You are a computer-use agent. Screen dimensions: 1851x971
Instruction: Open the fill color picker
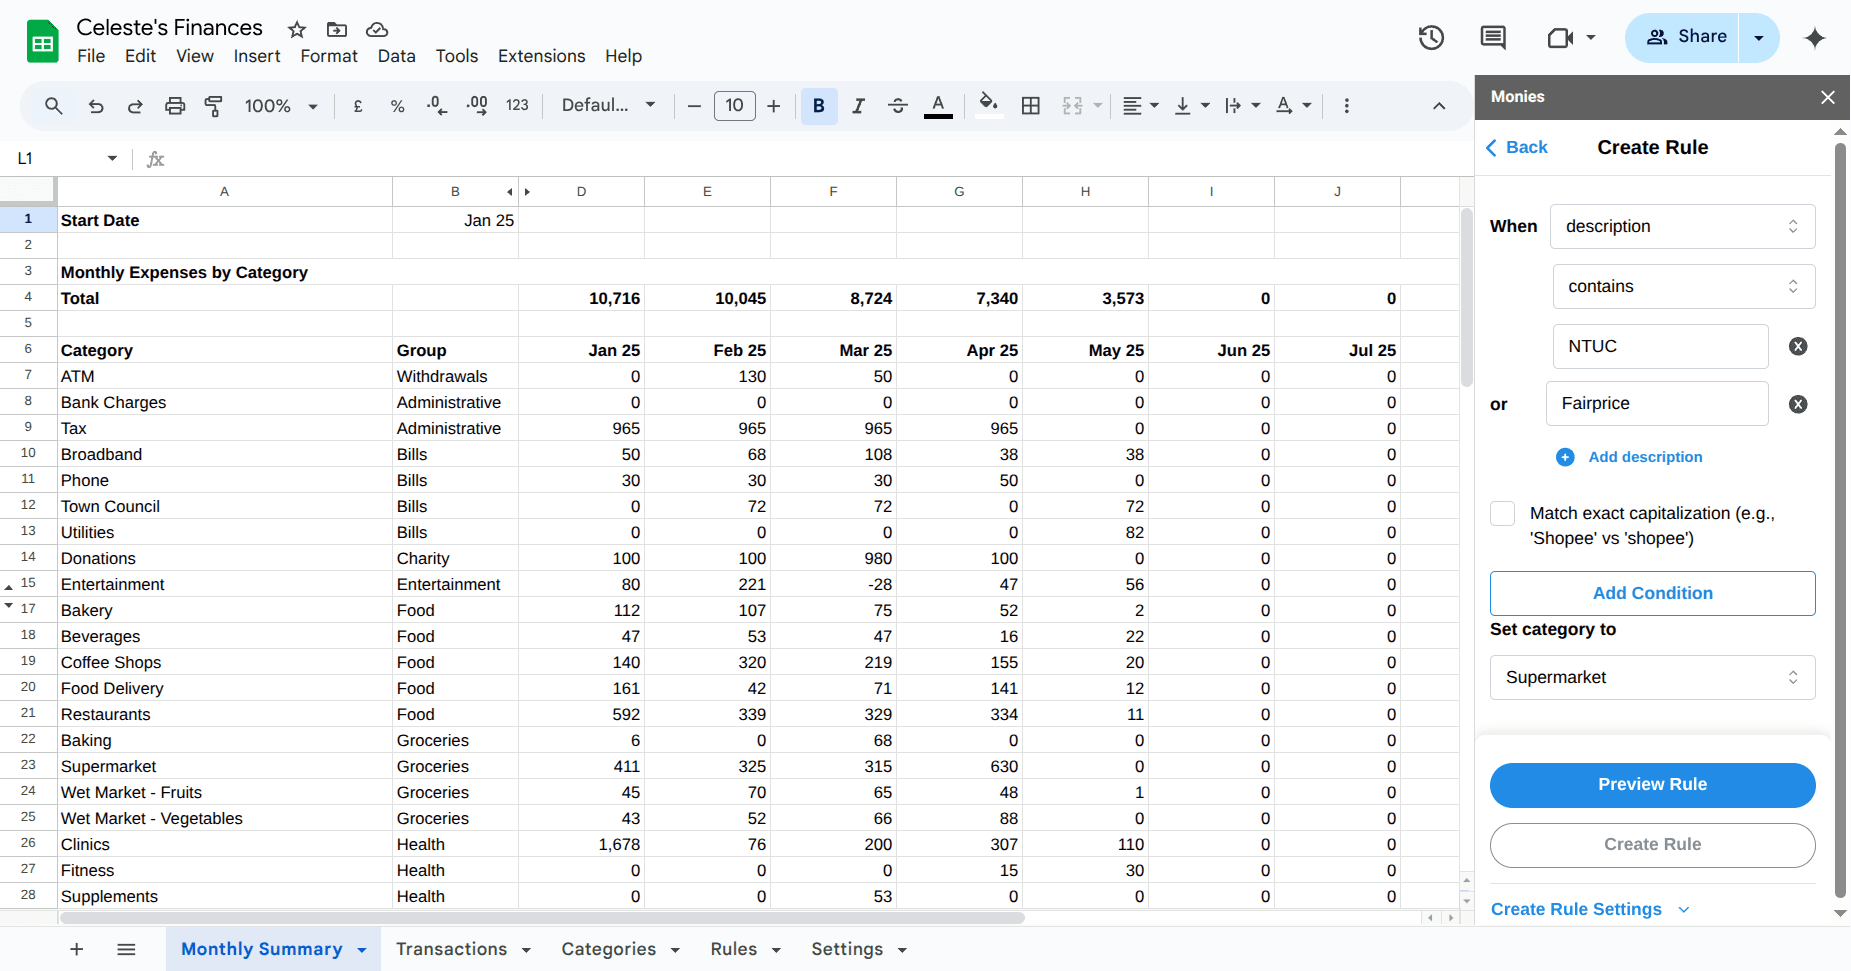coord(988,105)
